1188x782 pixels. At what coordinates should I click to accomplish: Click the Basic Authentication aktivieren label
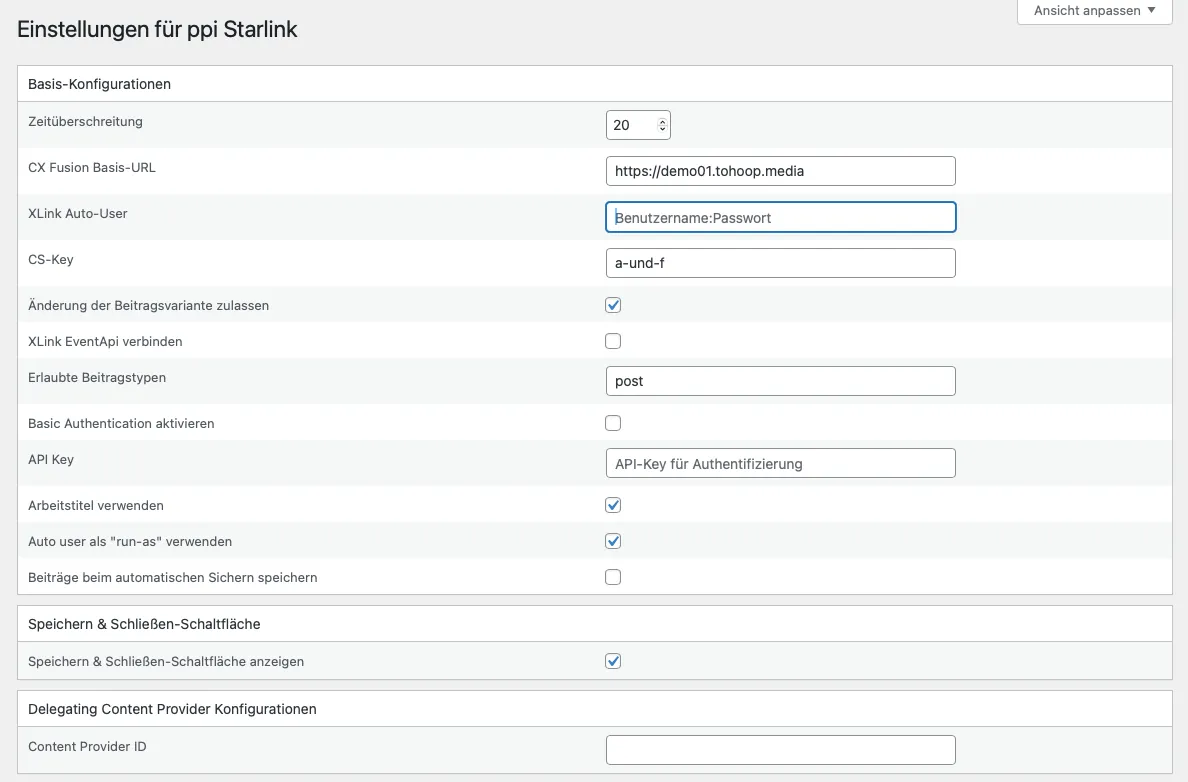click(x=121, y=424)
